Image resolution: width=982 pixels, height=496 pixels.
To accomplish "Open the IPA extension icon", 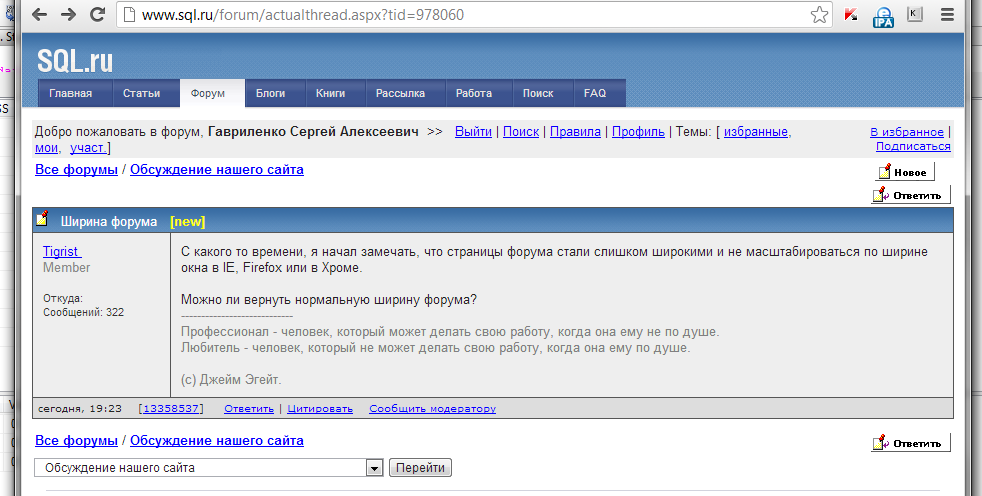I will click(883, 15).
